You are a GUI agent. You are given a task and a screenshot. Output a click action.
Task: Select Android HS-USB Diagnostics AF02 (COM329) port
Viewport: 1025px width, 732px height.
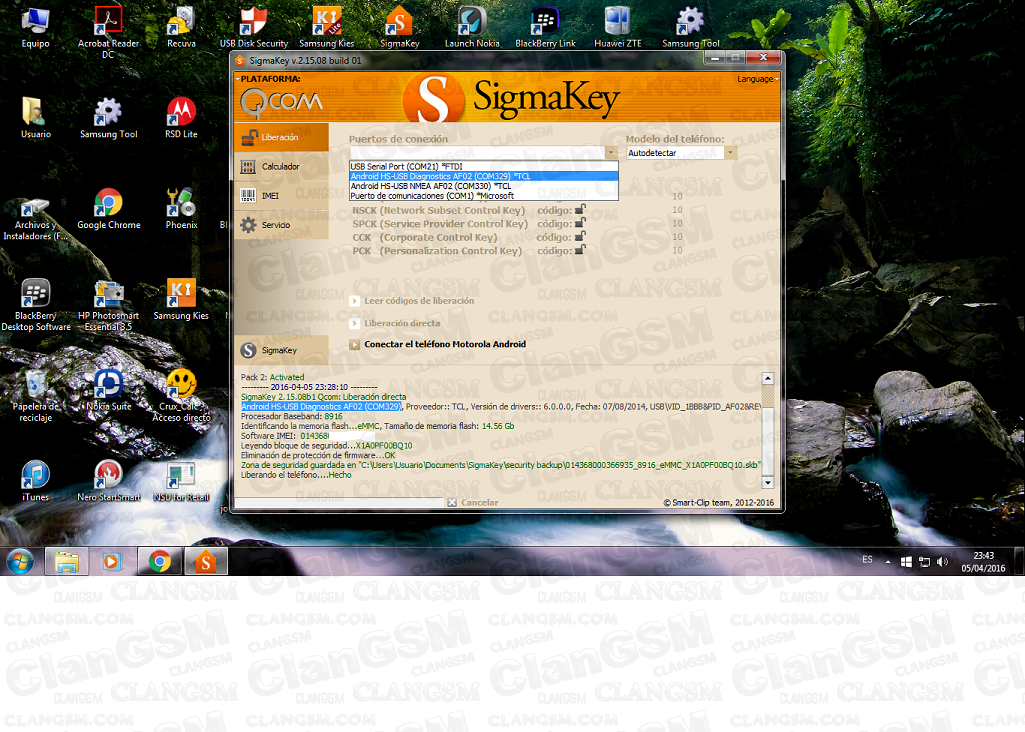pyautogui.click(x=484, y=176)
